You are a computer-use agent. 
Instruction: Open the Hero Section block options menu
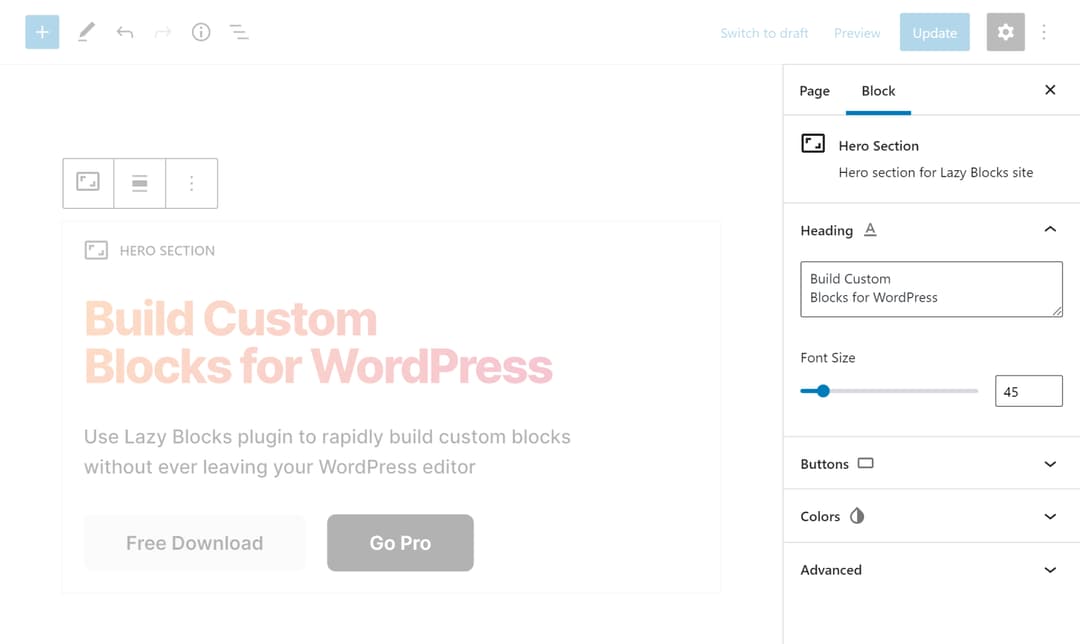pyautogui.click(x=192, y=183)
